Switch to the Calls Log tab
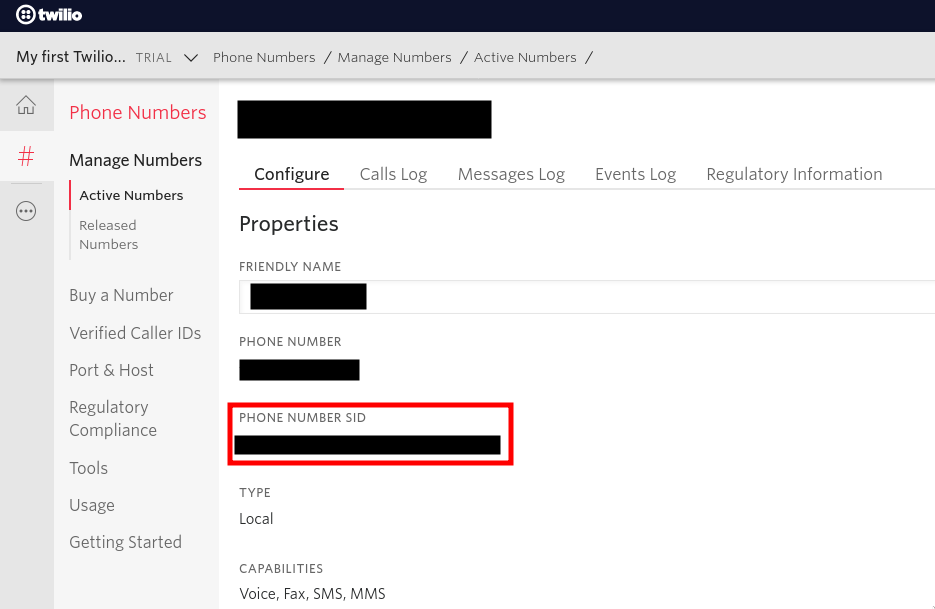The width and height of the screenshot is (935, 609). pyautogui.click(x=393, y=174)
